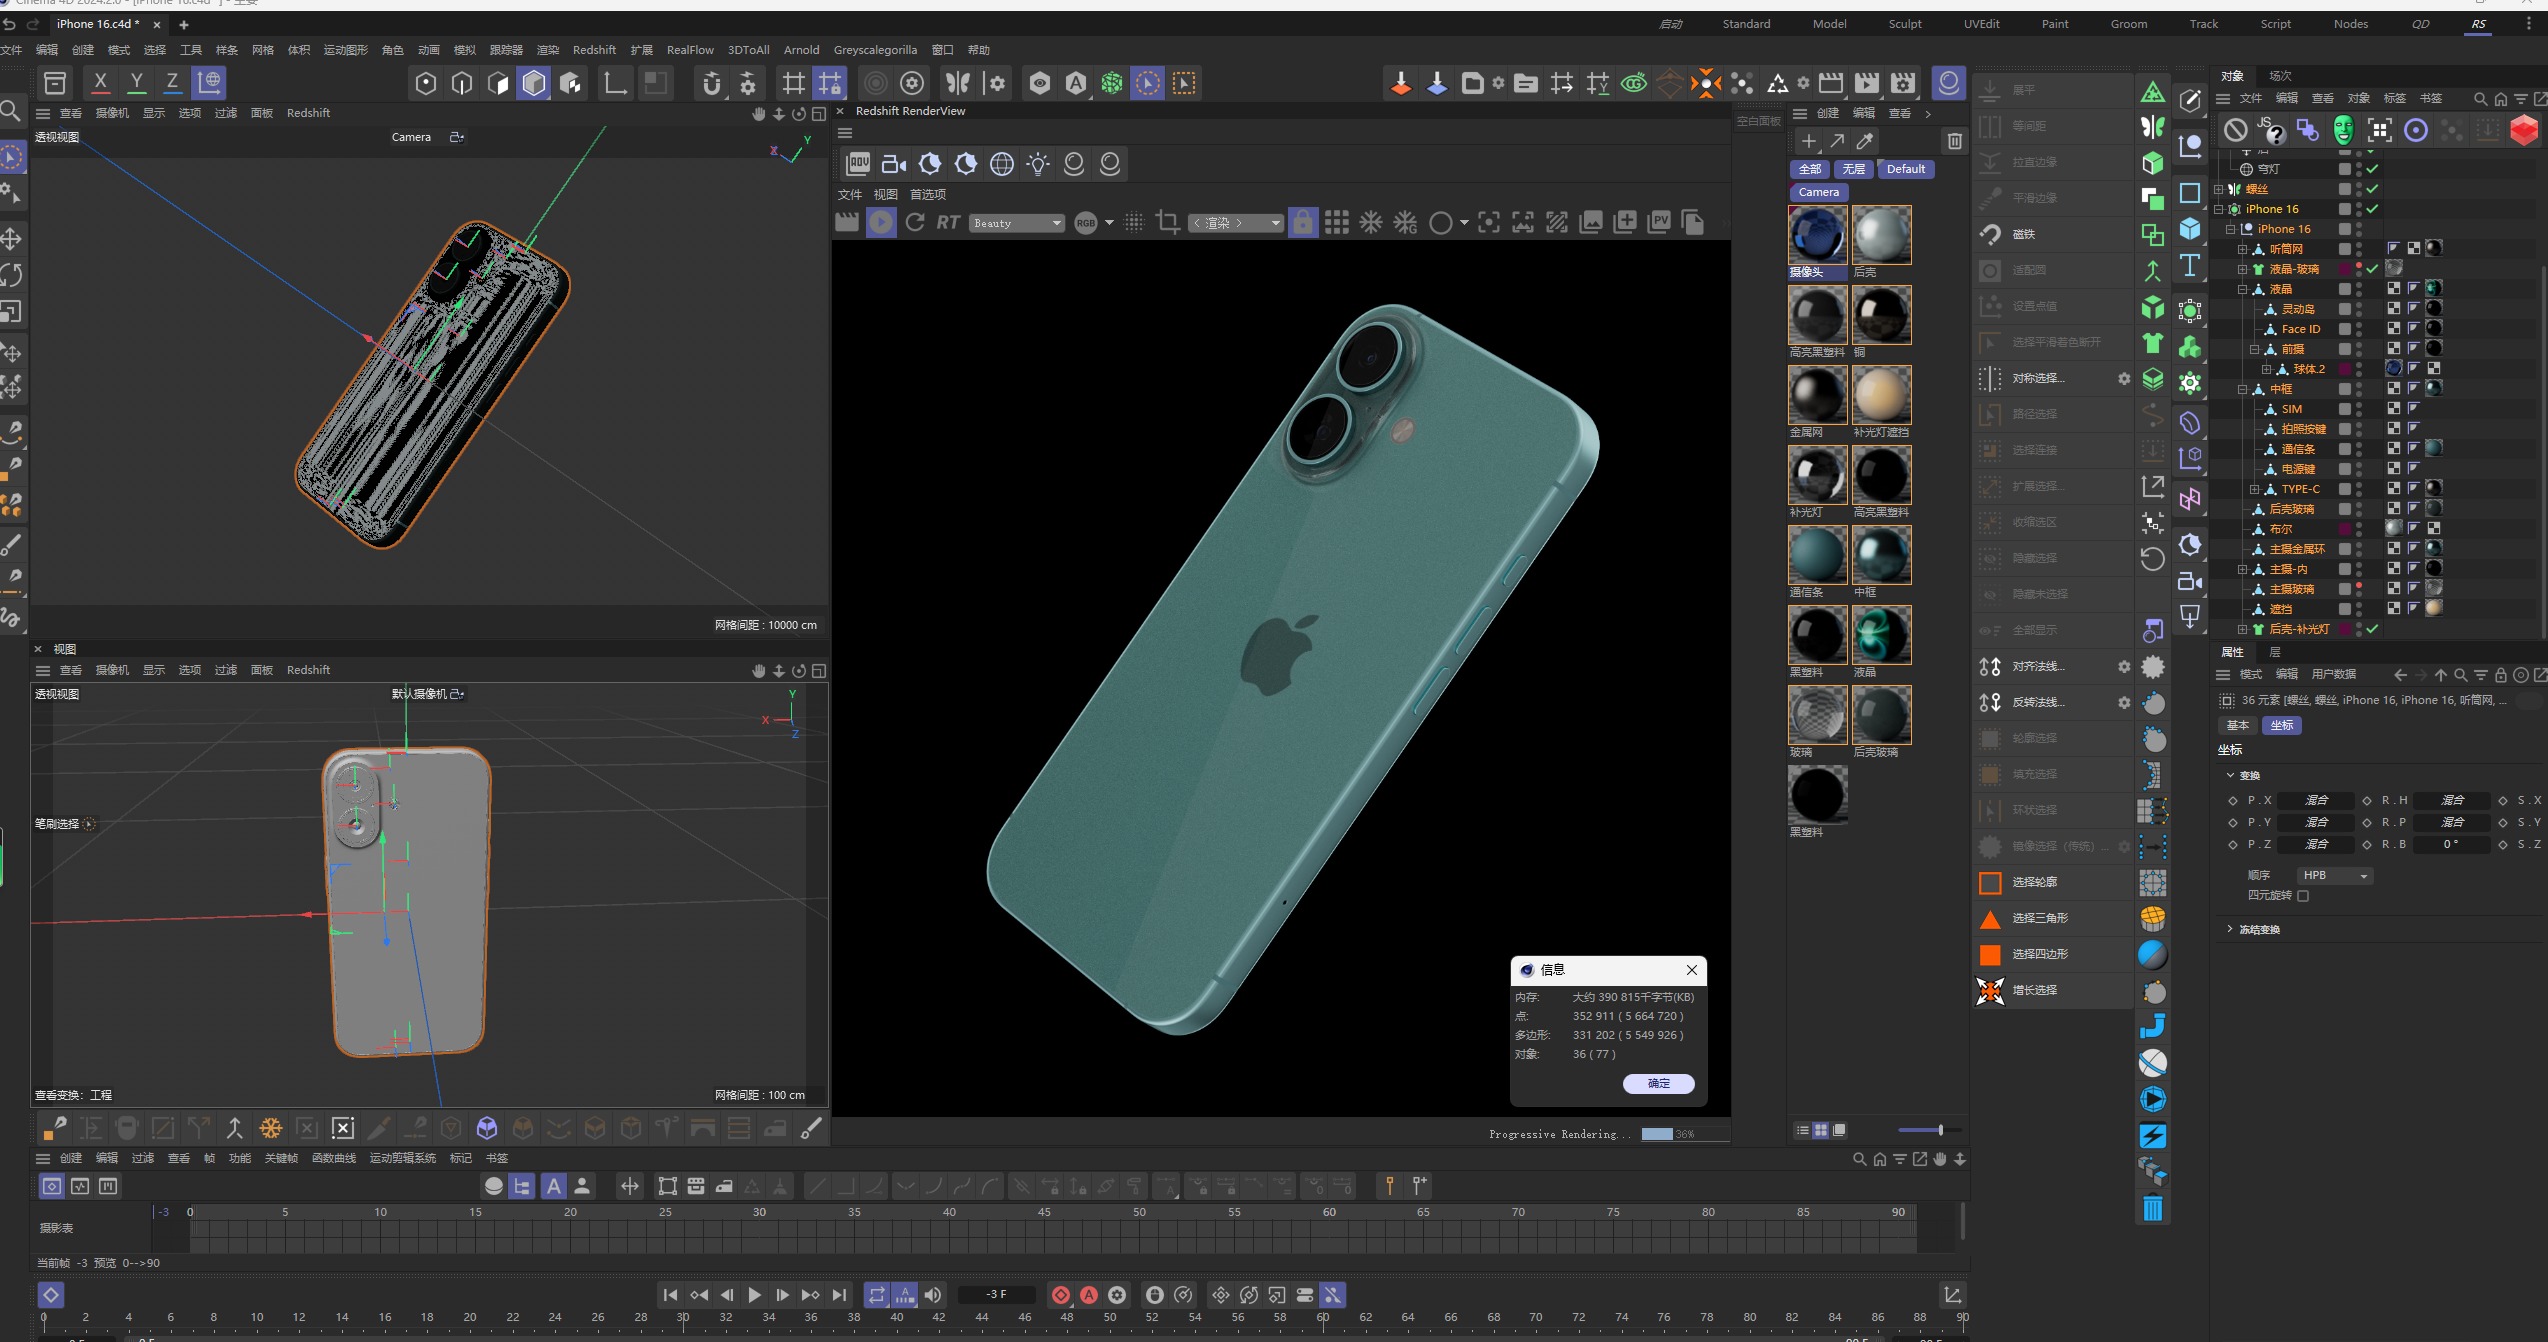Confirm the info dialog with 确定

(x=1659, y=1084)
